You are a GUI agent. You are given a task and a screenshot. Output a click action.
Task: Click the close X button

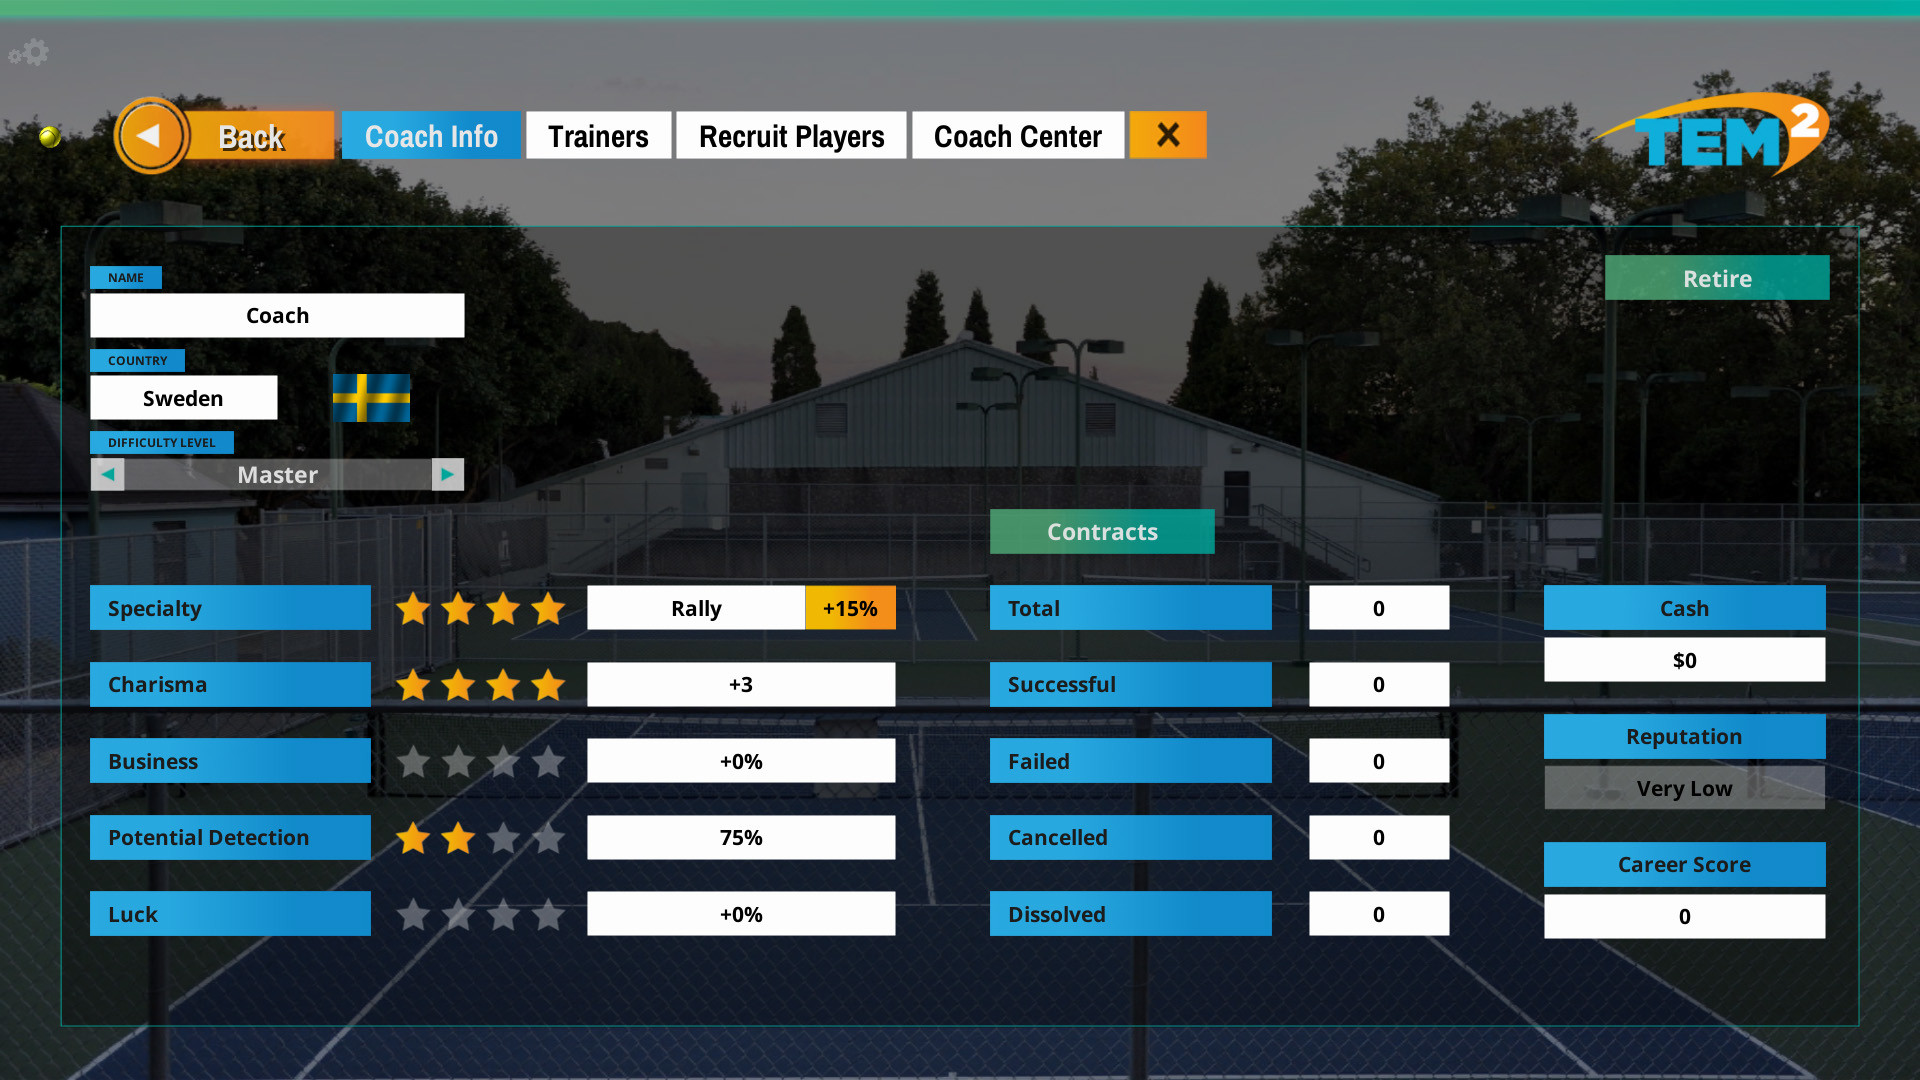click(x=1166, y=136)
